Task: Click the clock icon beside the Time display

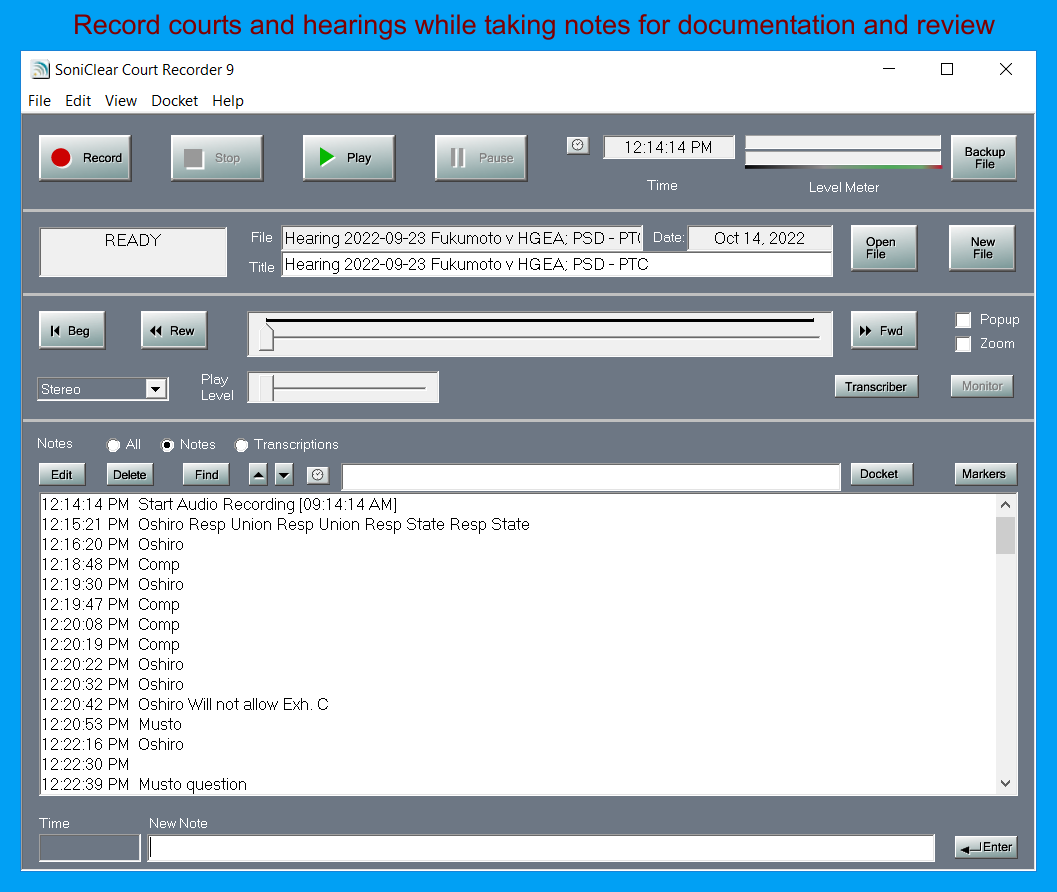Action: (x=578, y=145)
